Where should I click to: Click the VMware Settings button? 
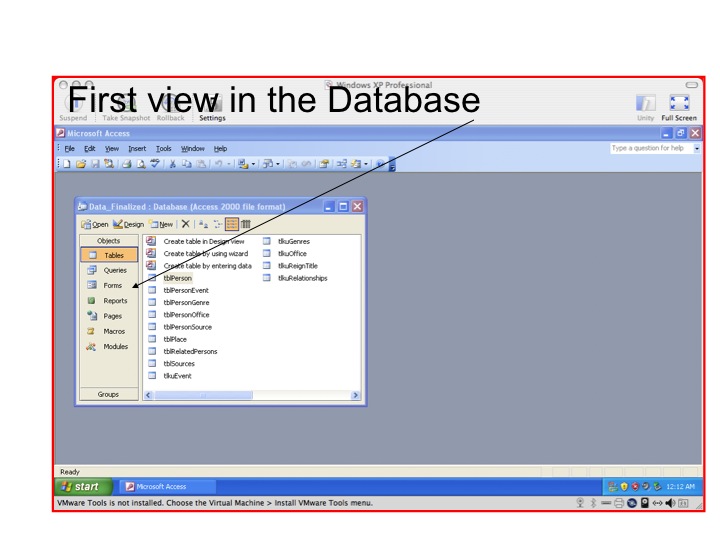213,108
